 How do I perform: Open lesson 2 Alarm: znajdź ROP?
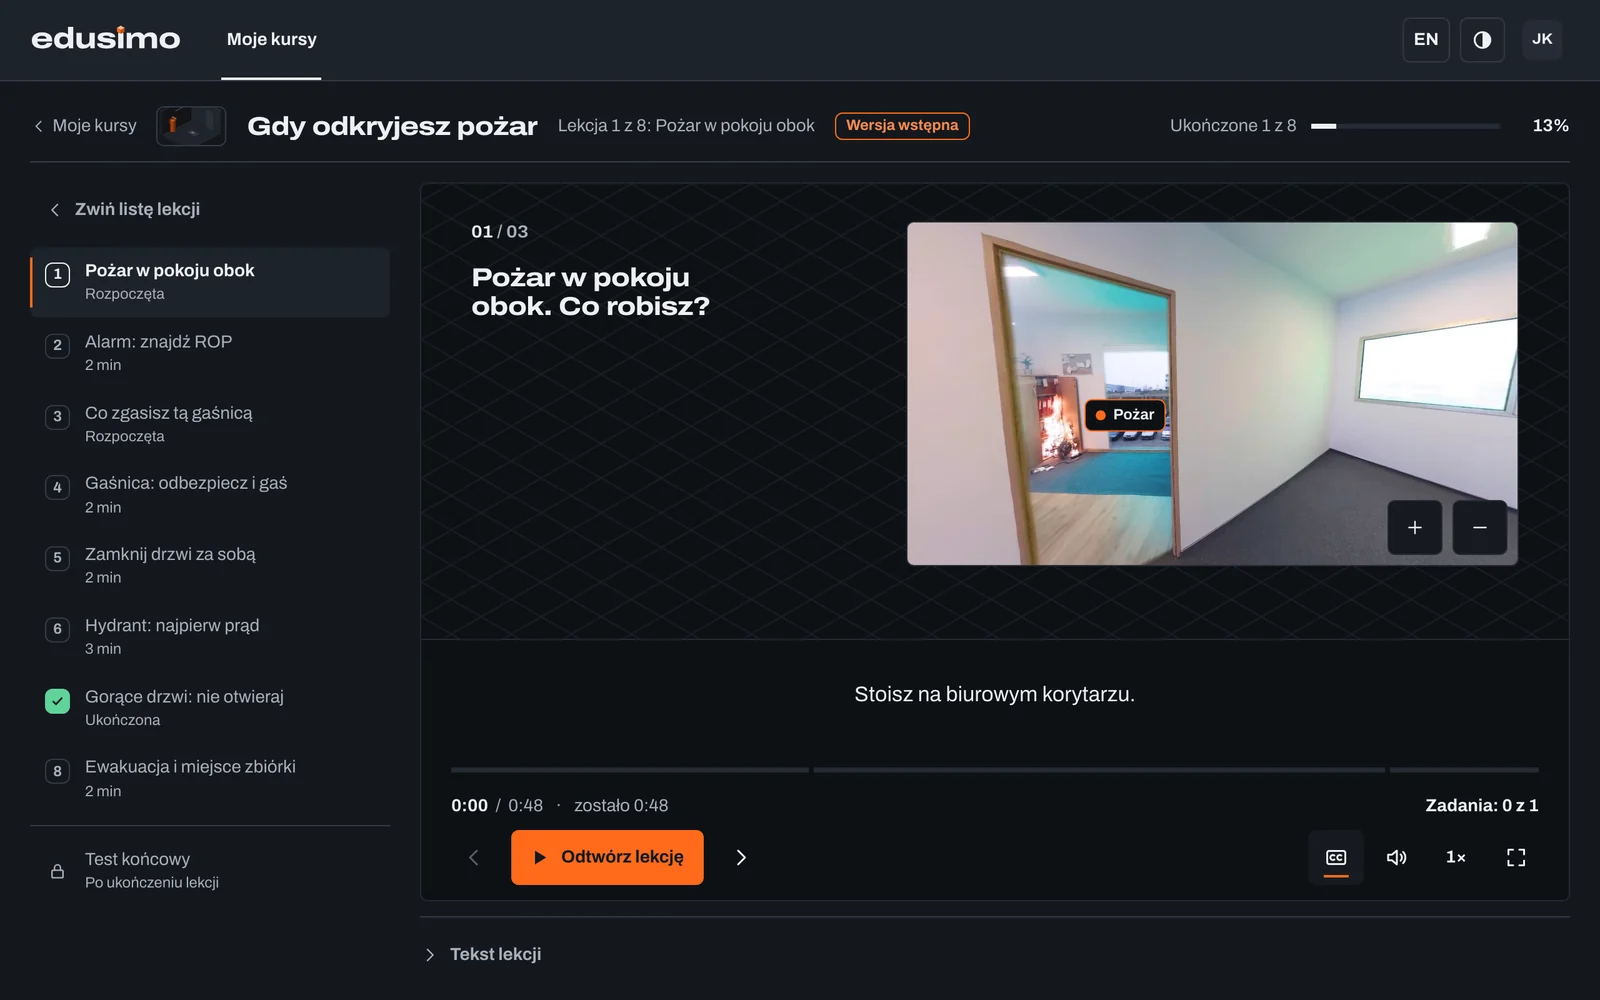[x=210, y=353]
